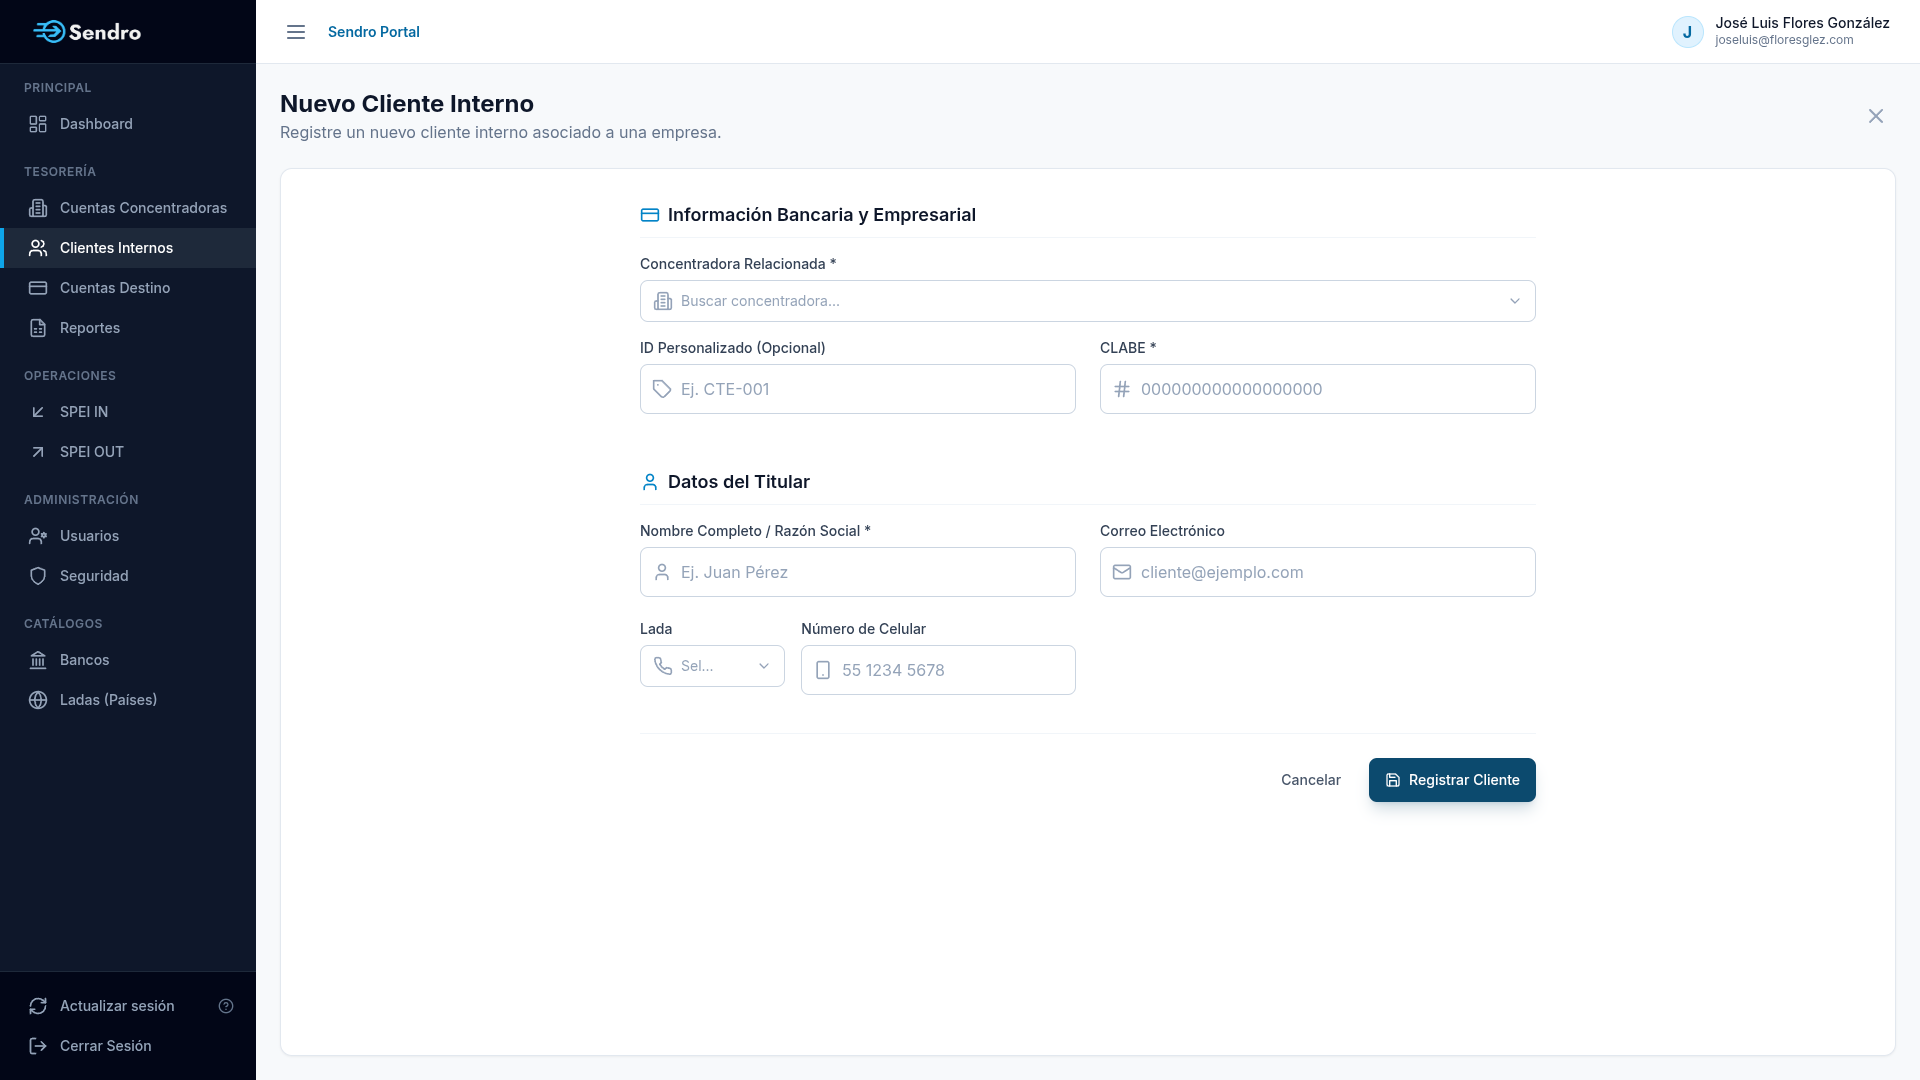
Task: Go to Usuarios administration
Action: click(x=128, y=536)
